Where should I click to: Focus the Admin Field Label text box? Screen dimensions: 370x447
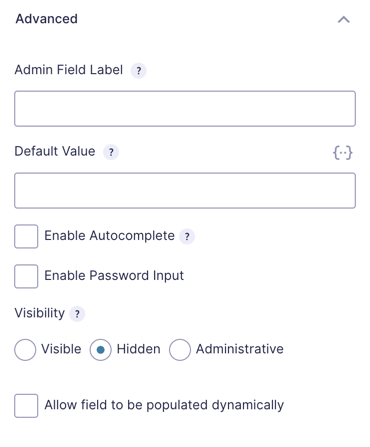click(185, 109)
